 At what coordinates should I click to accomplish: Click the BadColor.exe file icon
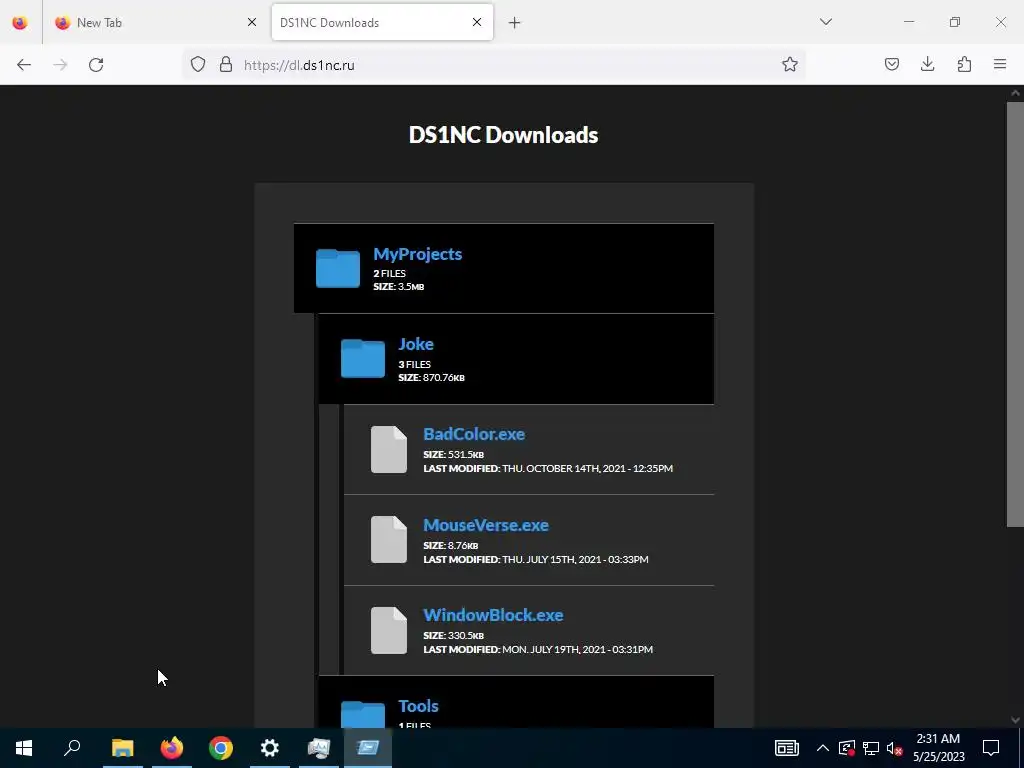tap(389, 449)
